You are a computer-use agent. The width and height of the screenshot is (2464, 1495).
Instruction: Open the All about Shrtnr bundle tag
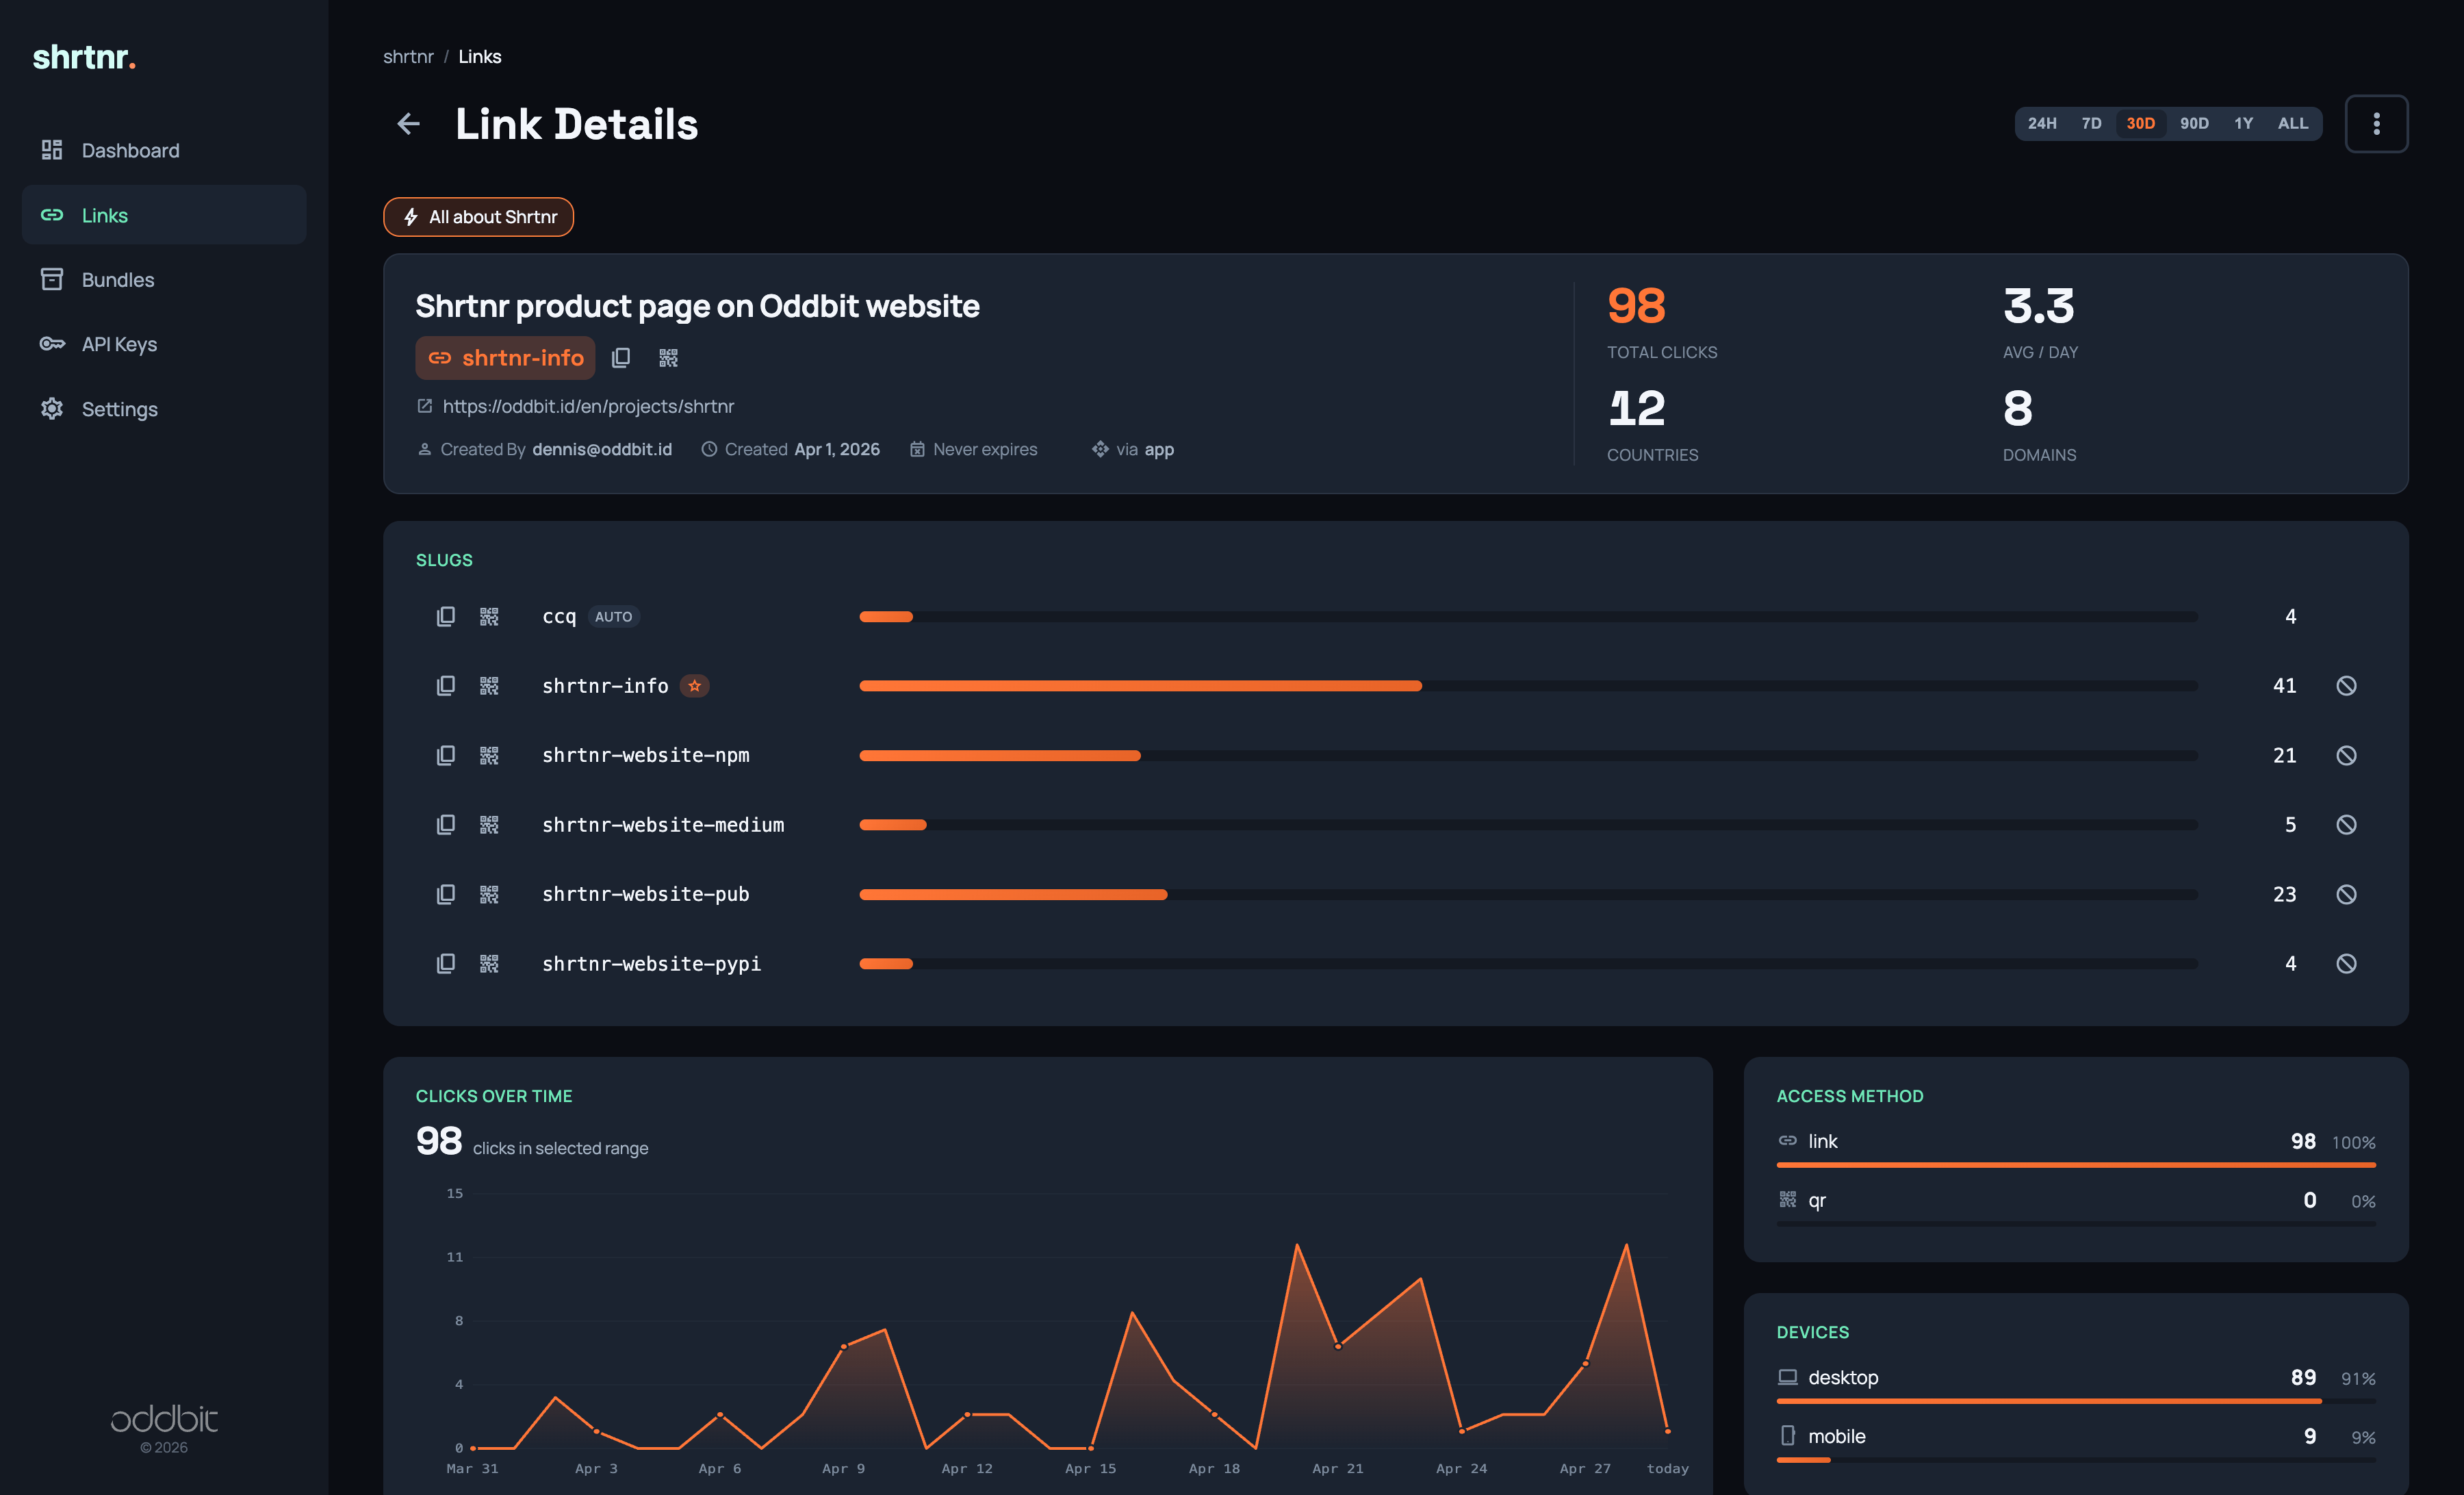pyautogui.click(x=478, y=217)
